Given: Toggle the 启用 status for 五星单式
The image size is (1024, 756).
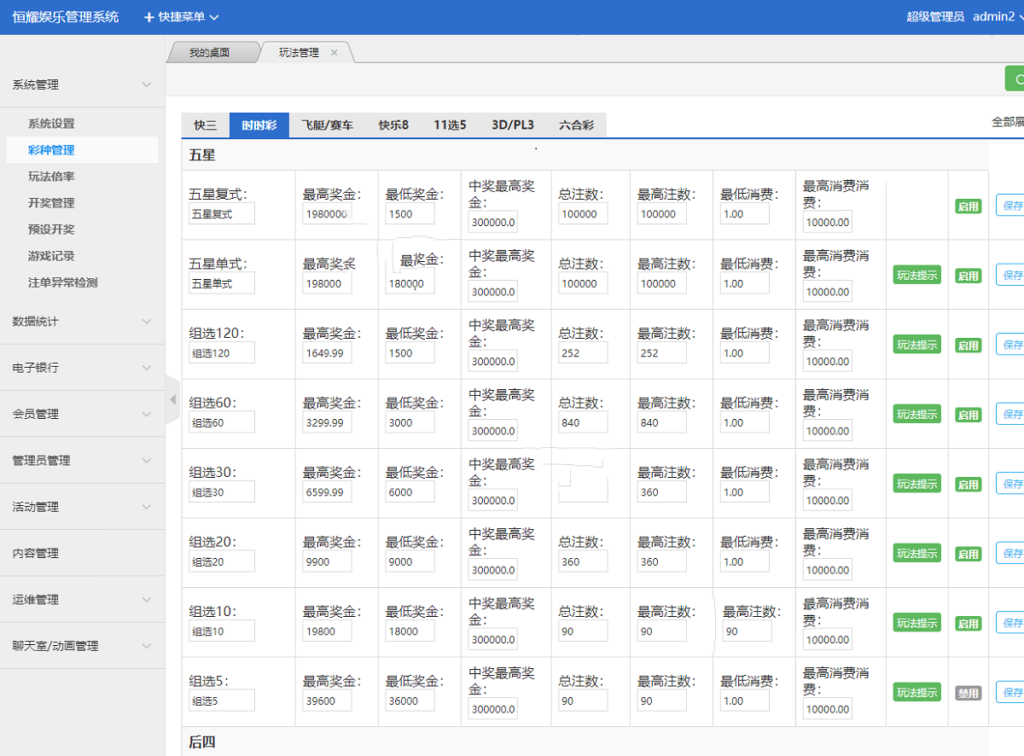Looking at the screenshot, I should (968, 276).
